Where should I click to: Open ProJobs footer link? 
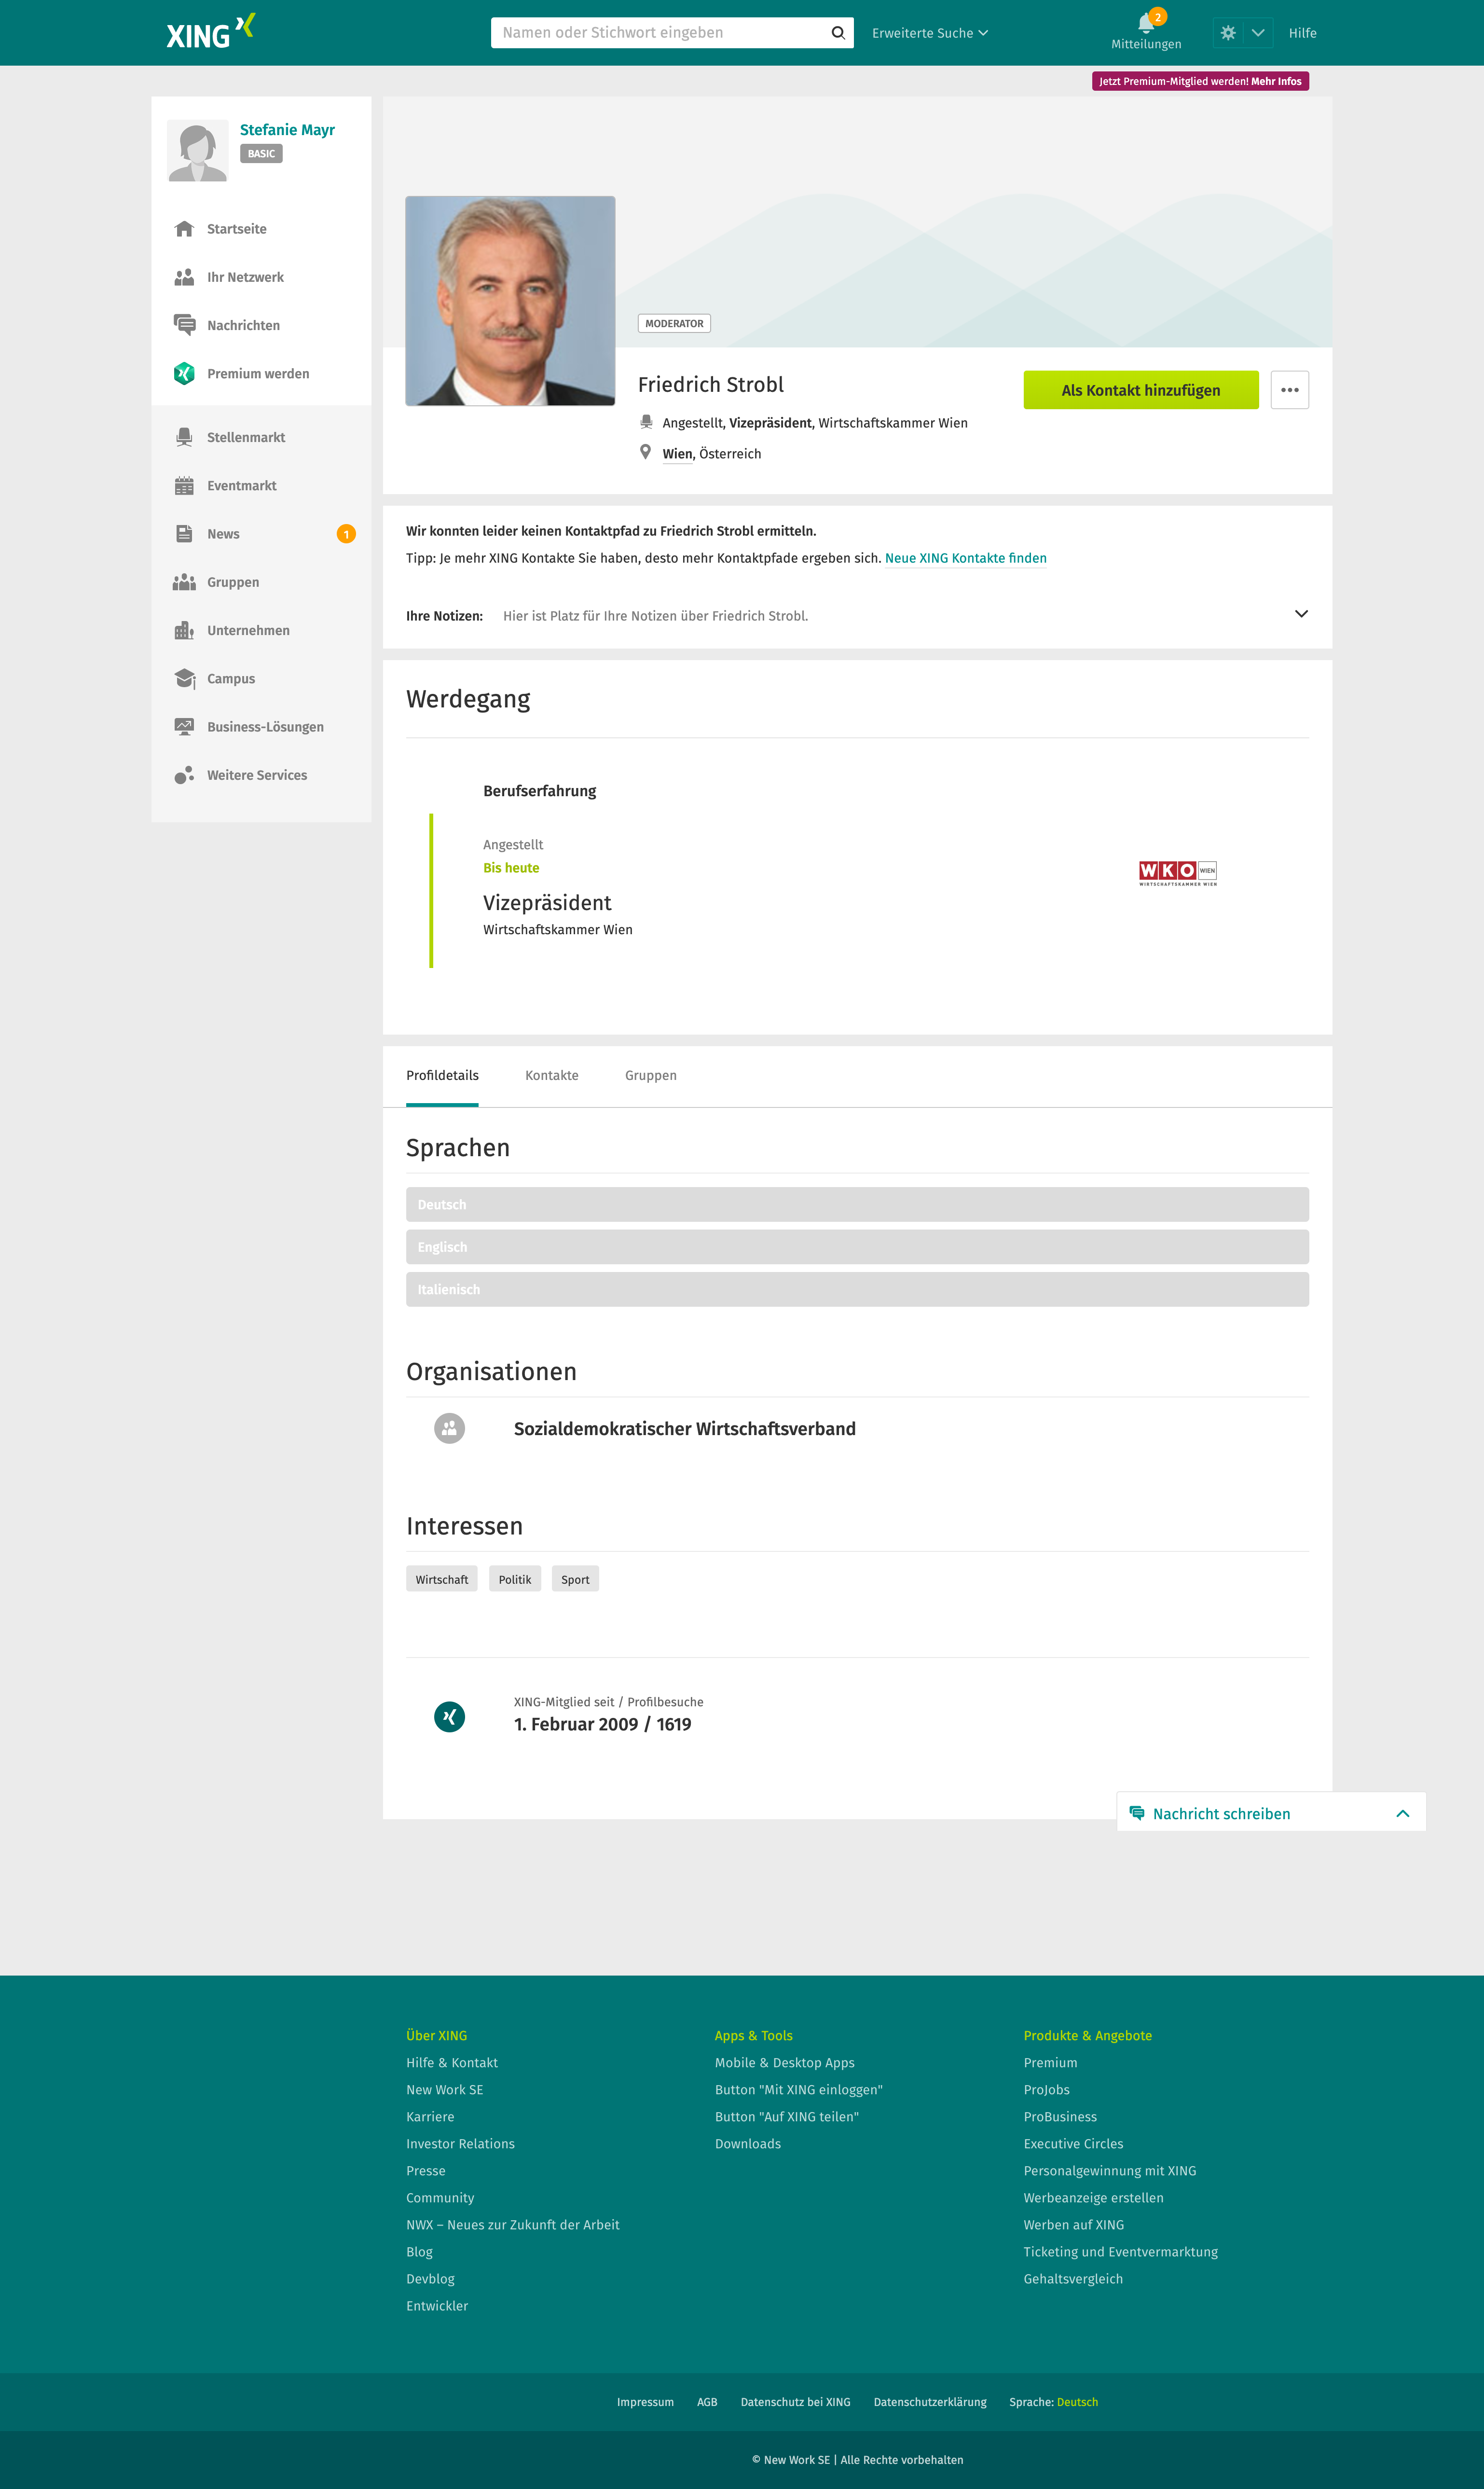click(1047, 2089)
